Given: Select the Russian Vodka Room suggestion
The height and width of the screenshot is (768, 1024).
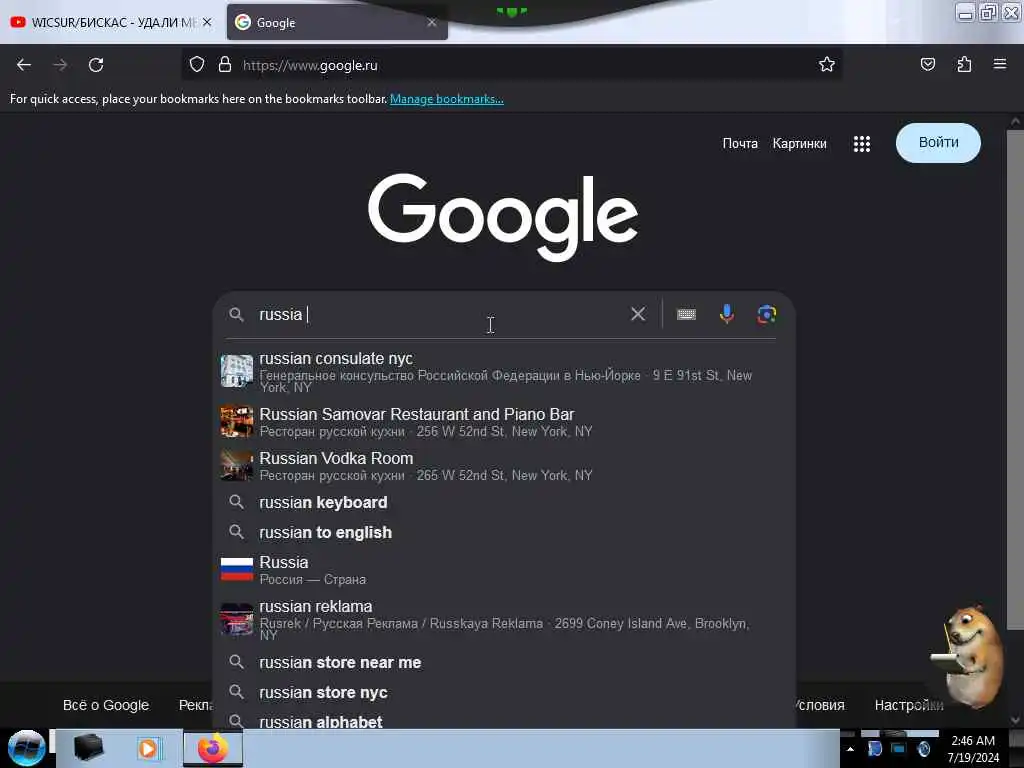Looking at the screenshot, I should 504,466.
